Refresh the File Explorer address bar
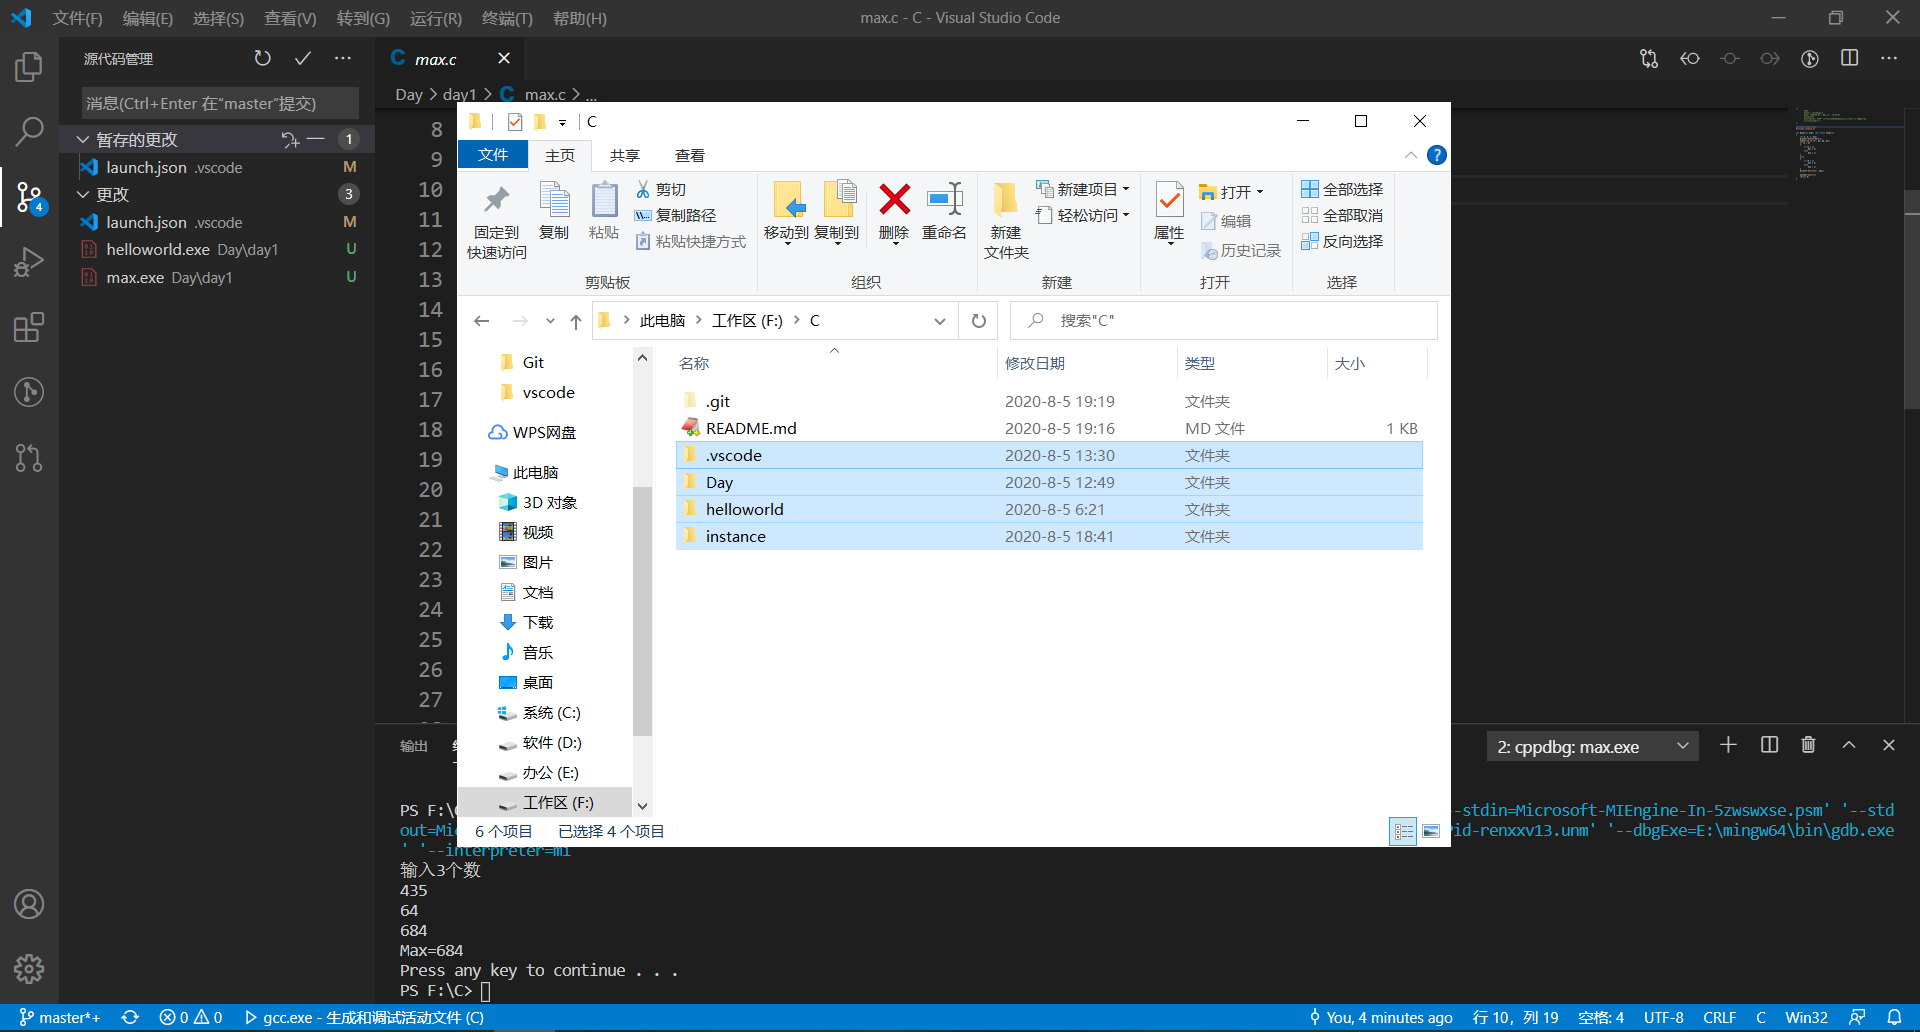Screen dimensions: 1920x1032 (x=979, y=321)
